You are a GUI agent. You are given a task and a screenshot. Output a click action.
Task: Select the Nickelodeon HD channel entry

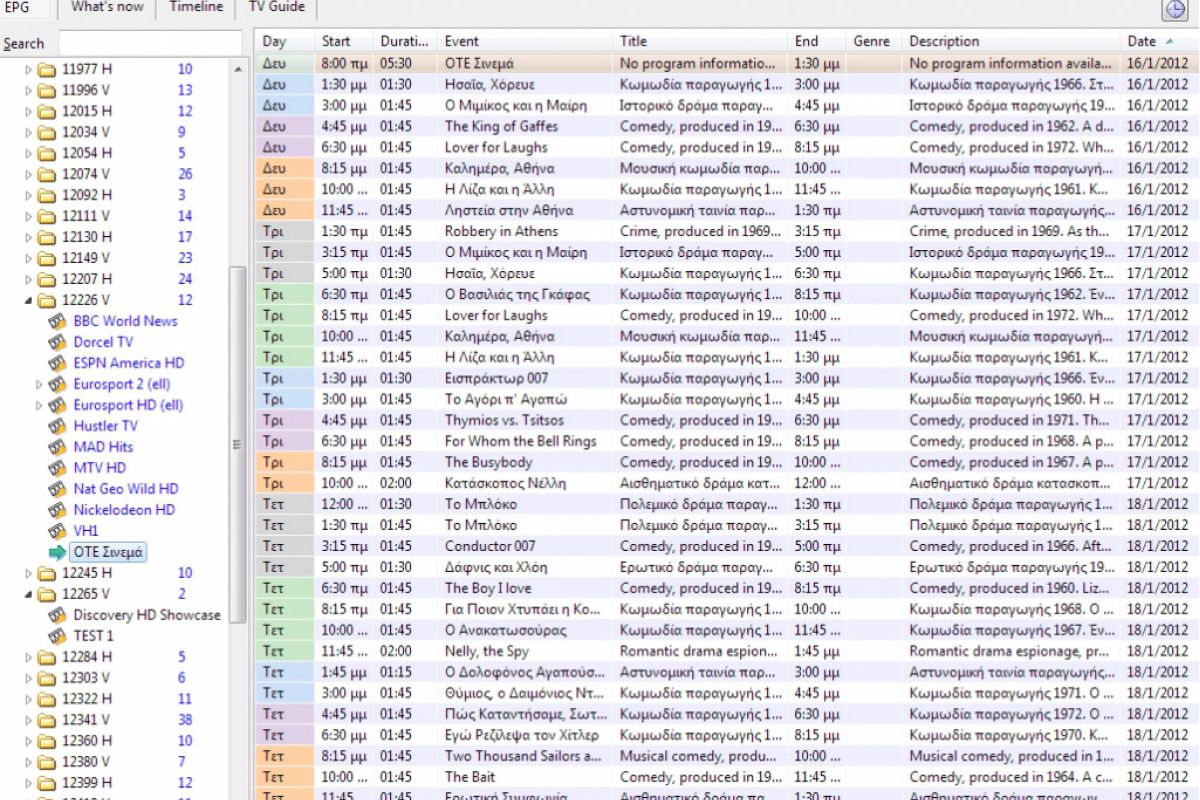point(124,510)
